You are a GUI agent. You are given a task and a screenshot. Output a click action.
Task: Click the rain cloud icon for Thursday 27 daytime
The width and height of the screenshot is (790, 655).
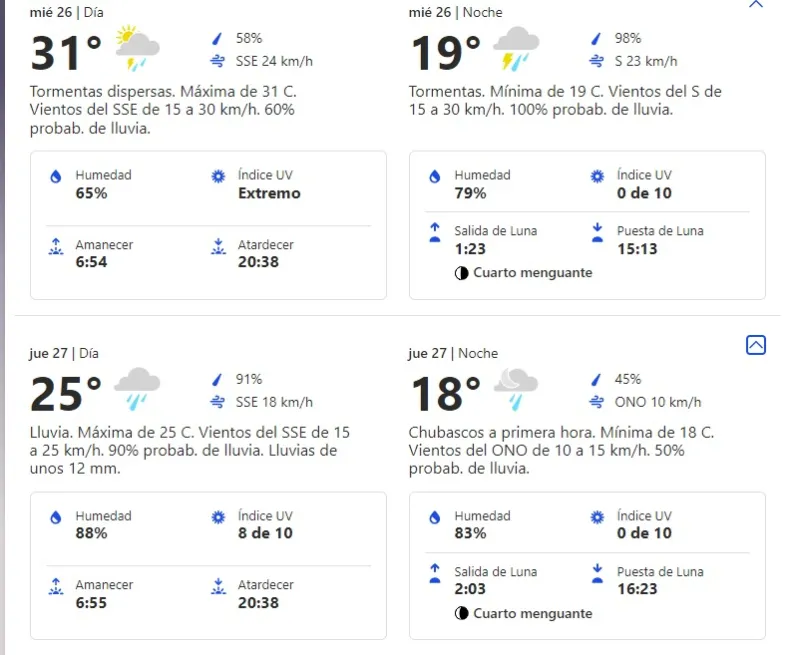point(138,389)
